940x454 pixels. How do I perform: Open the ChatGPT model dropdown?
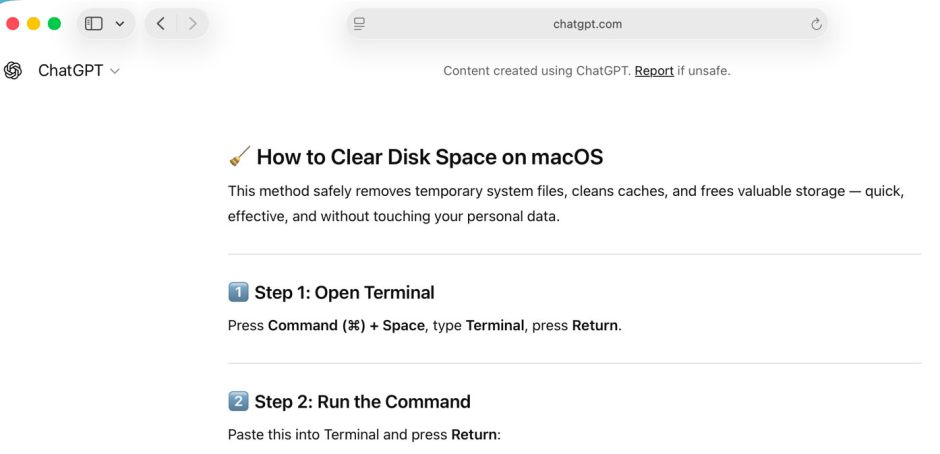pos(79,71)
